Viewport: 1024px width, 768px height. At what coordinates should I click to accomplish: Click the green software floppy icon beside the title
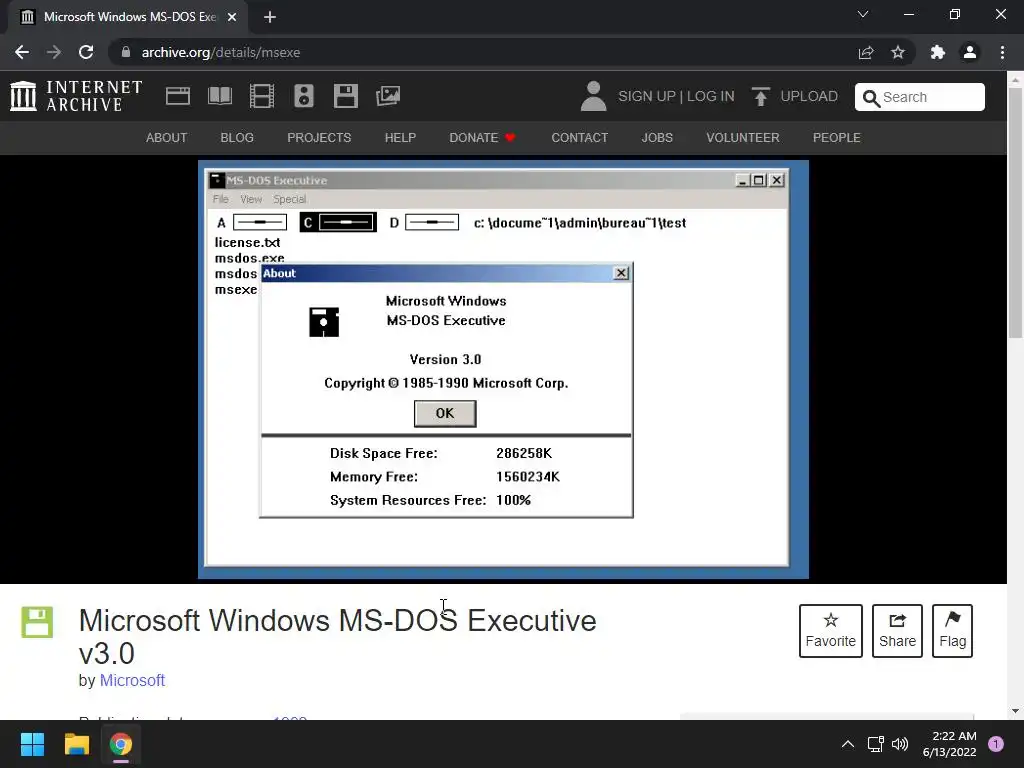pos(37,622)
